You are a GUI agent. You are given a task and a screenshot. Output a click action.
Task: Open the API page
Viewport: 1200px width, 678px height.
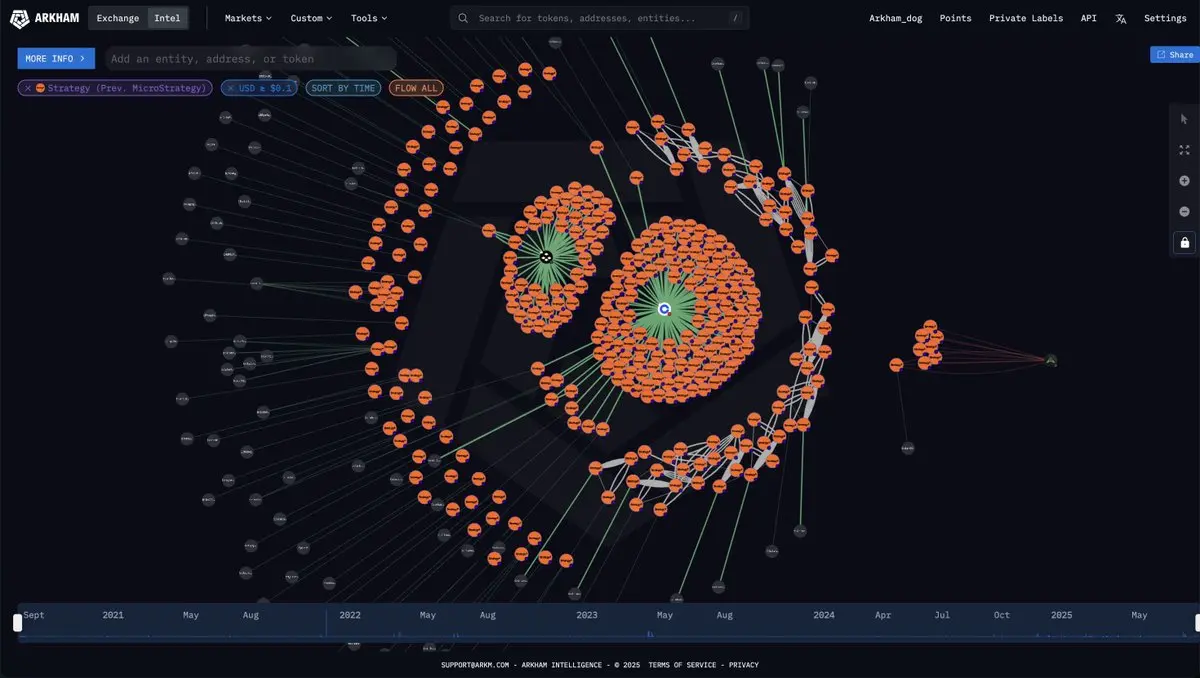(x=1089, y=18)
